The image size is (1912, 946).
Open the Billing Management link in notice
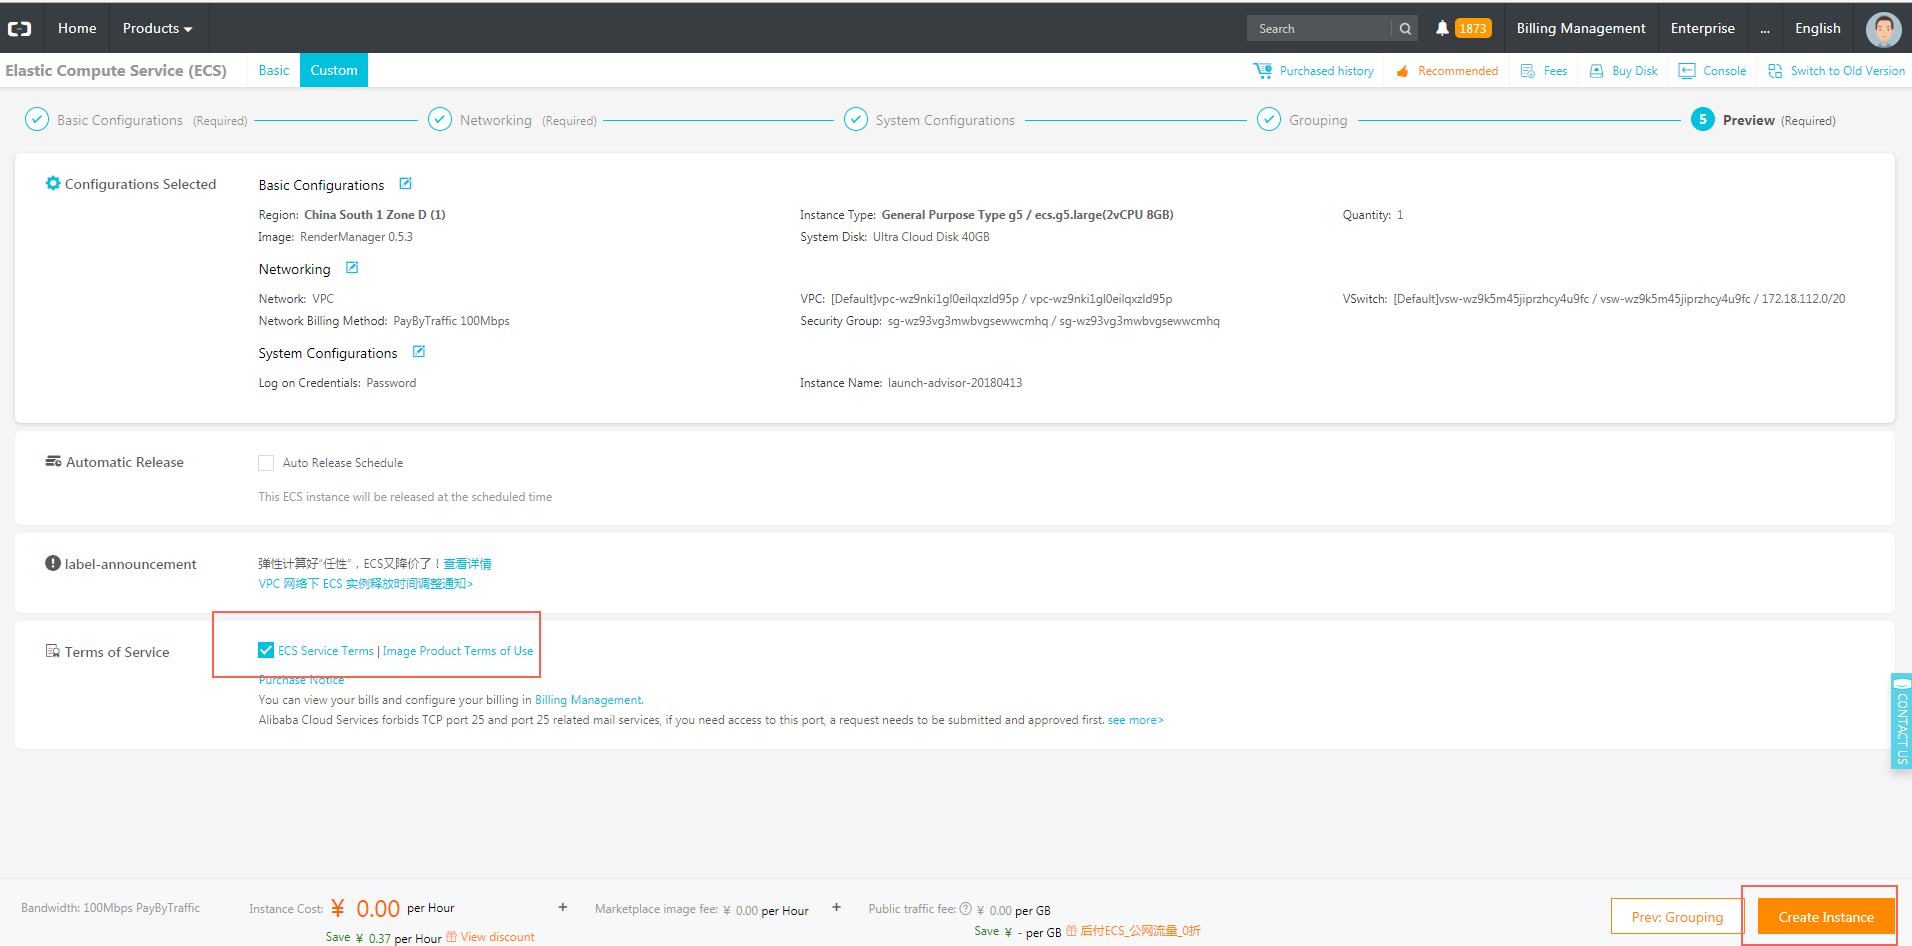click(588, 700)
